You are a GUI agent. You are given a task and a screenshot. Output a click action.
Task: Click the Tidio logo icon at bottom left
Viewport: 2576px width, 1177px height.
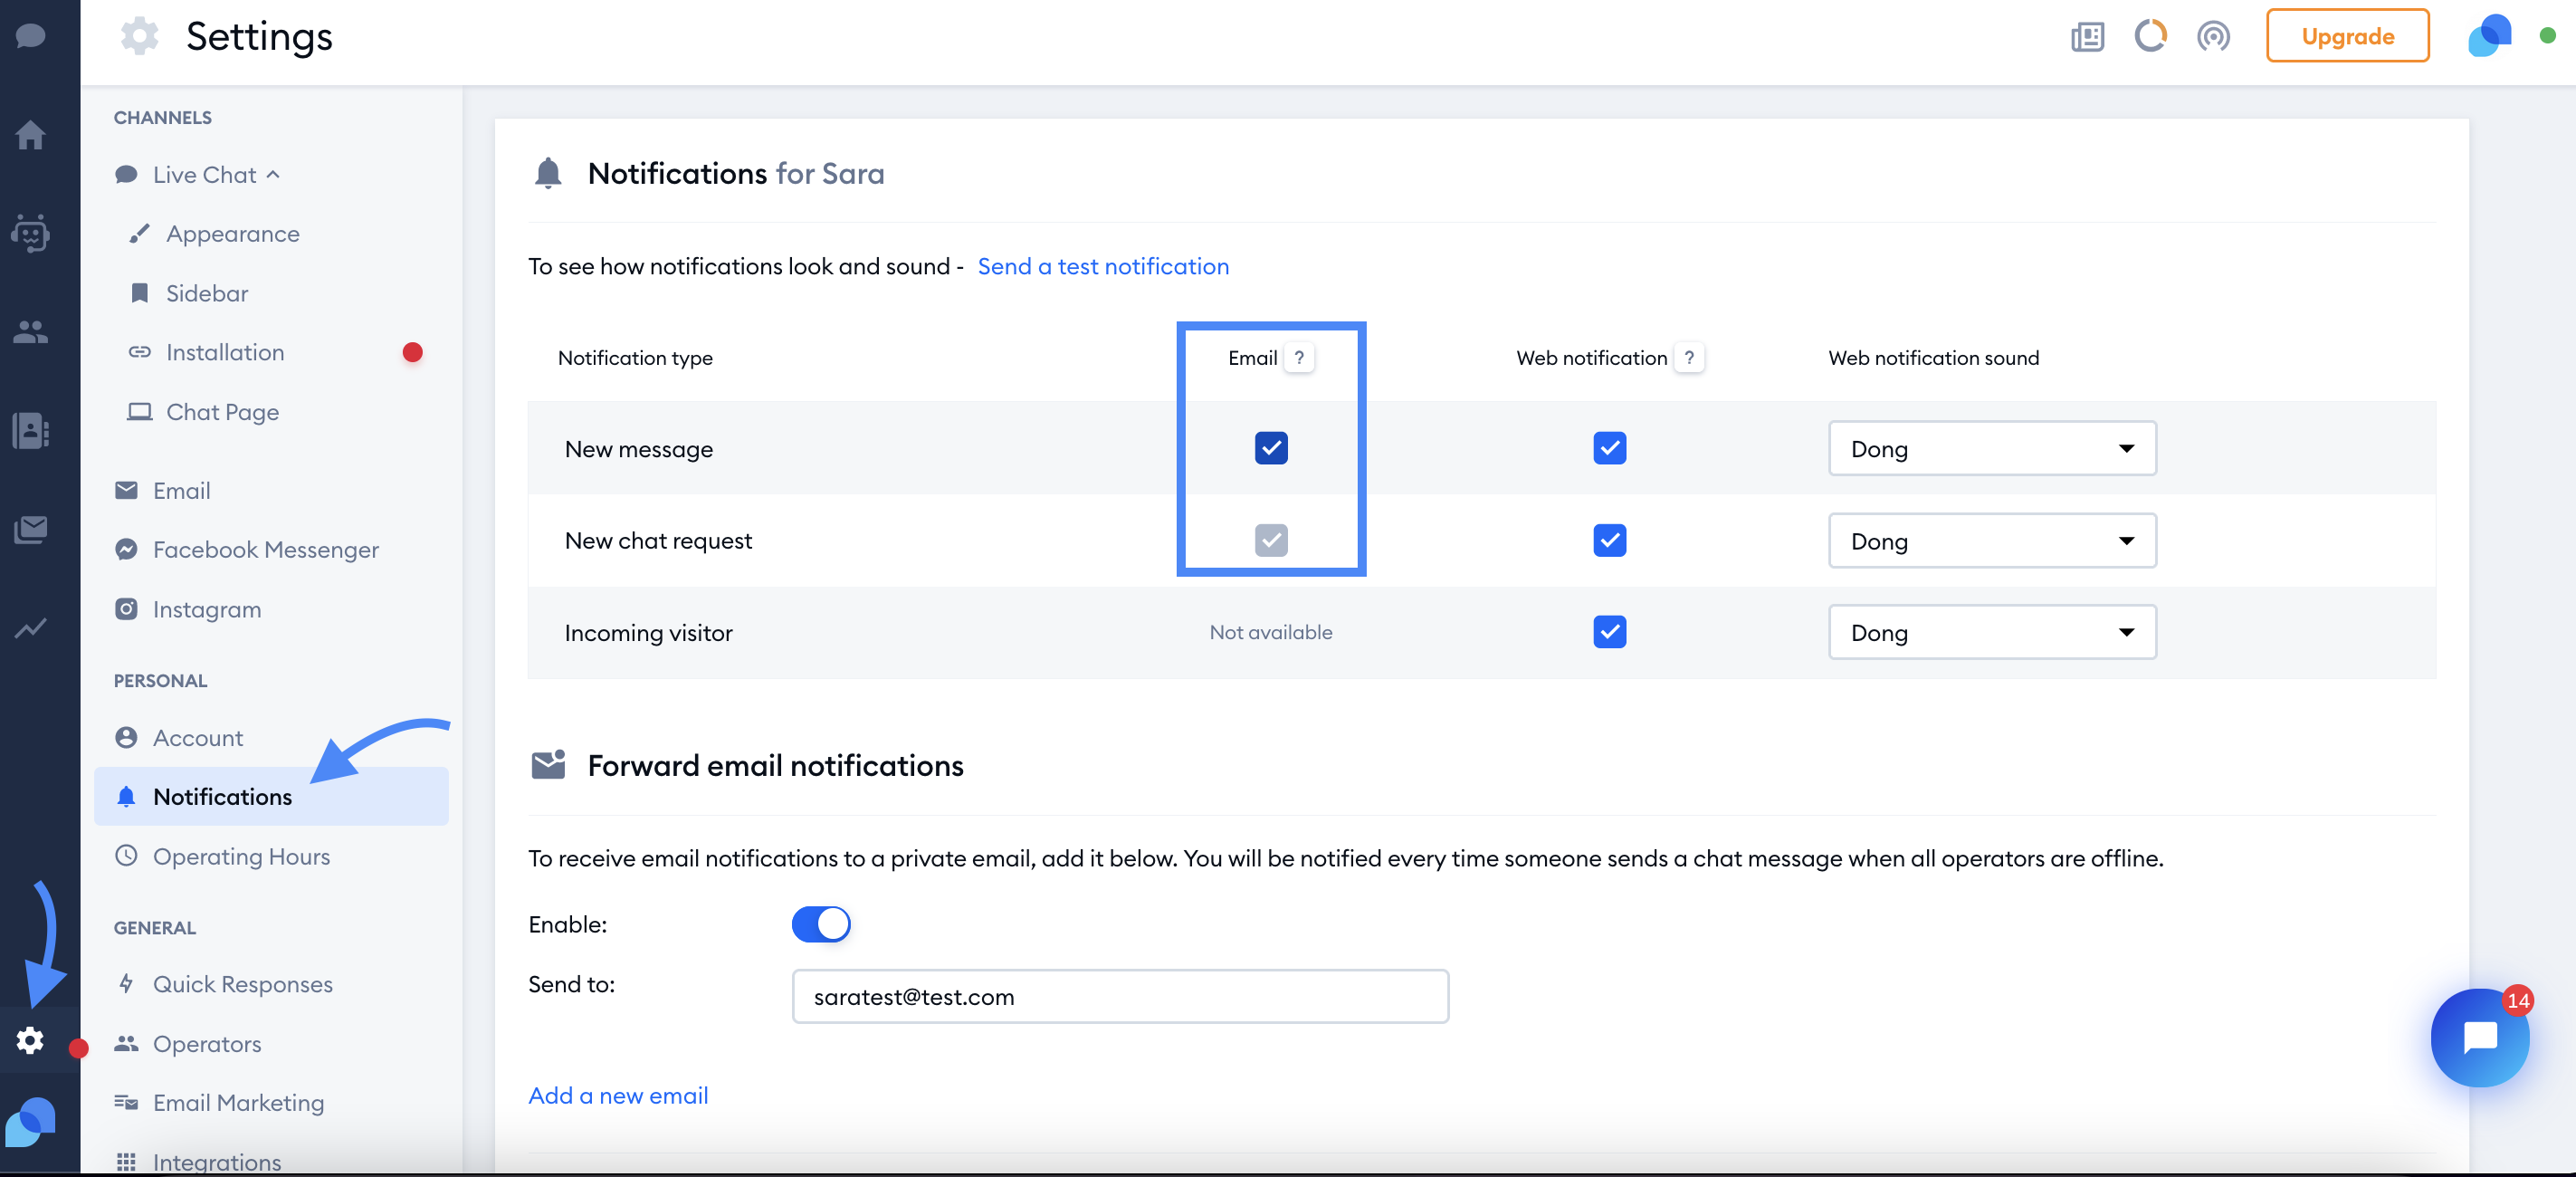(x=31, y=1122)
